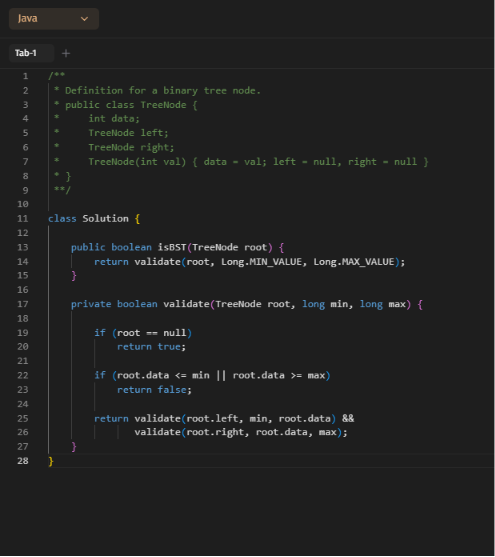Click 'TreeNode right;' comment line
Screen dimensions: 495x557
[x=131, y=147]
